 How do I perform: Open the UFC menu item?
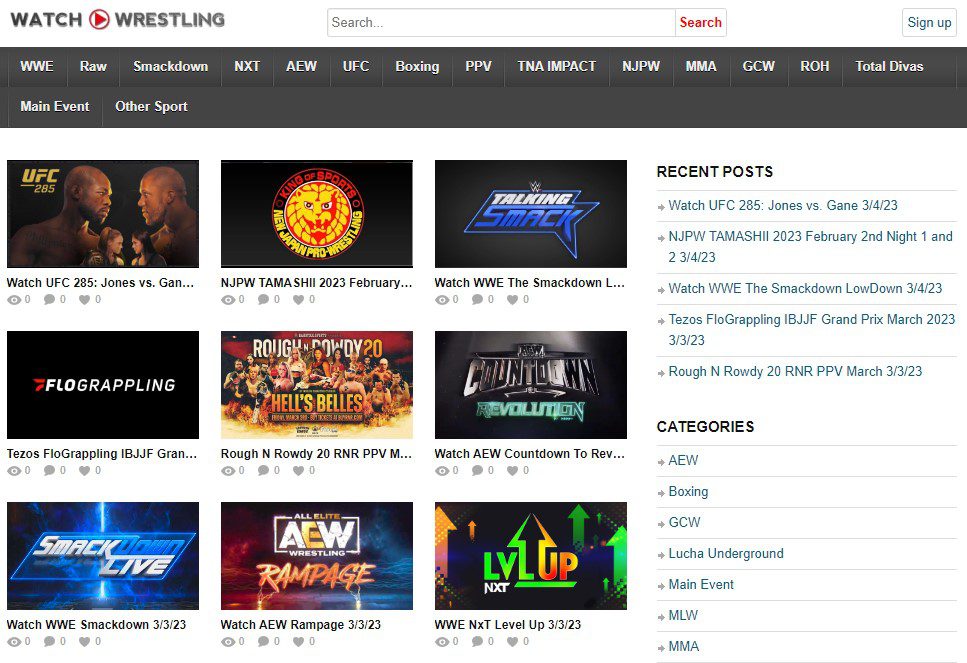pyautogui.click(x=356, y=67)
